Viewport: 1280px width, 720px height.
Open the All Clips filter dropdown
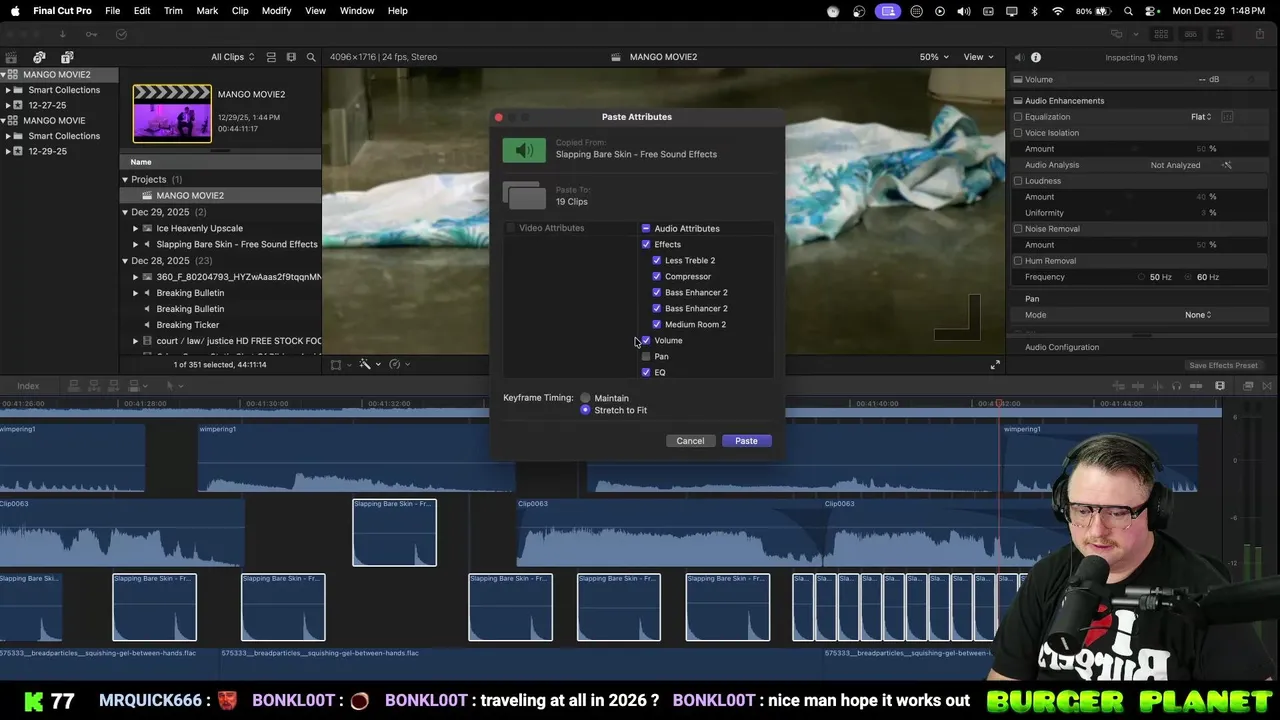[x=232, y=57]
